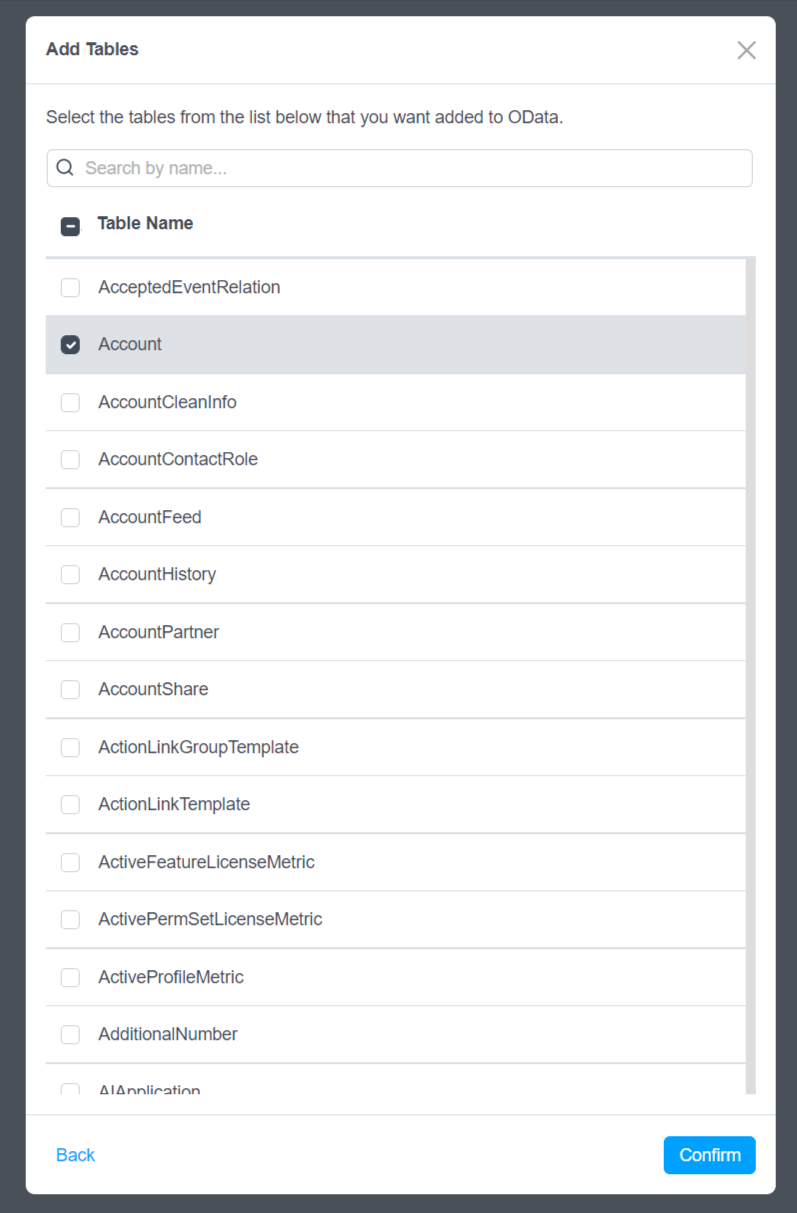Go Back to the previous step
The width and height of the screenshot is (797, 1213).
tap(75, 1156)
